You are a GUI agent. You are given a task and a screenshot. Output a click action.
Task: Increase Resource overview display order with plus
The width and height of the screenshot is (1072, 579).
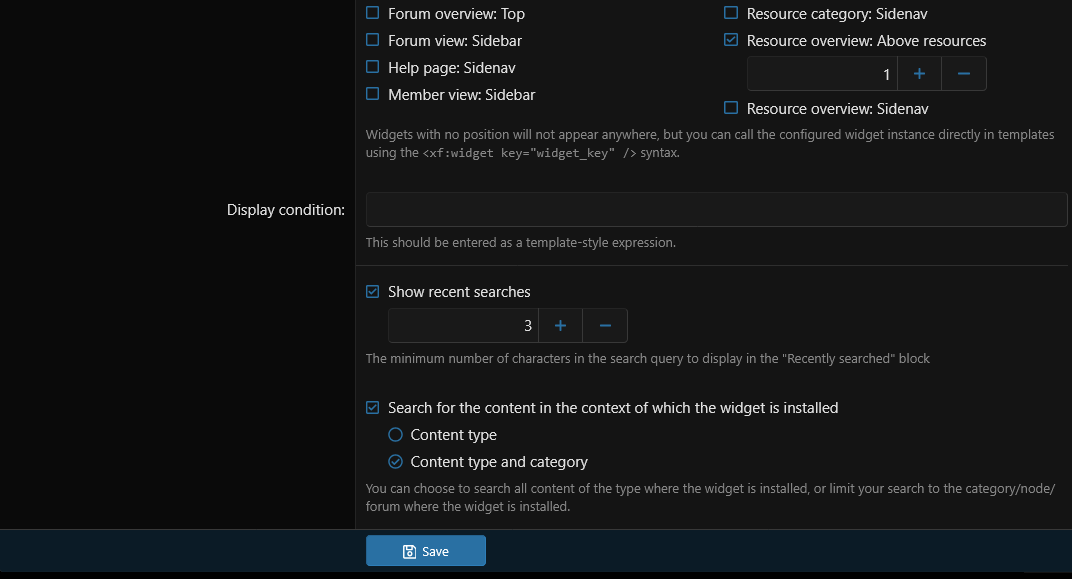[x=920, y=74]
